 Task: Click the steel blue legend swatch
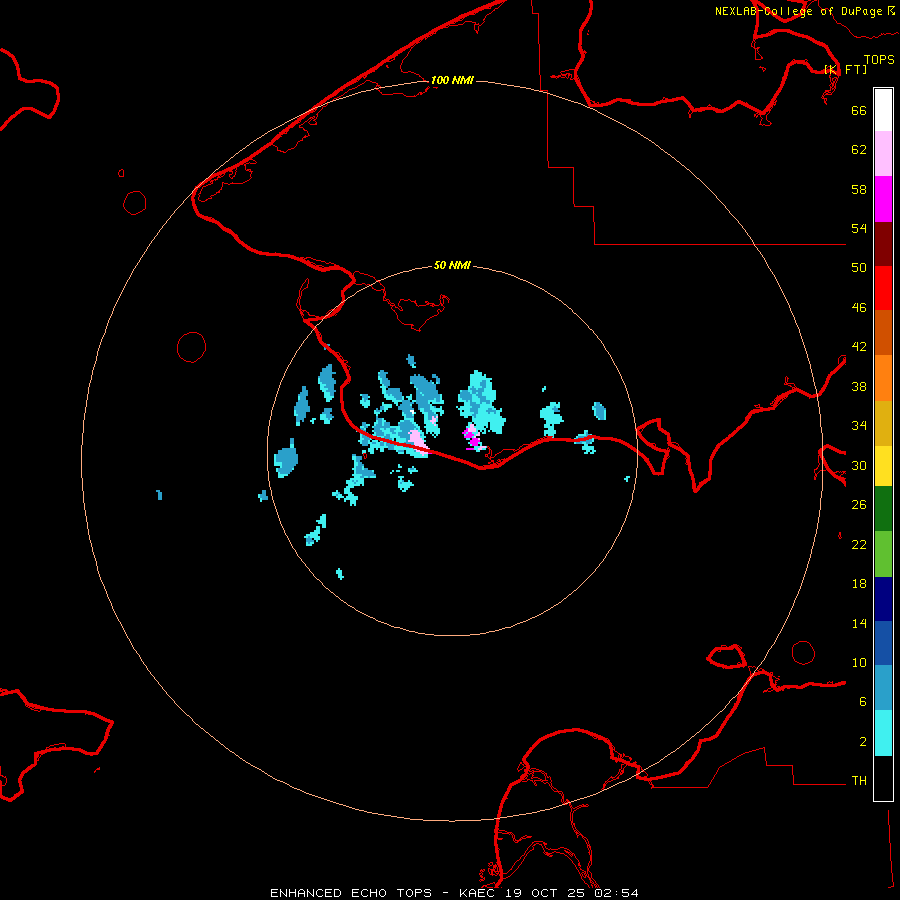[883, 688]
